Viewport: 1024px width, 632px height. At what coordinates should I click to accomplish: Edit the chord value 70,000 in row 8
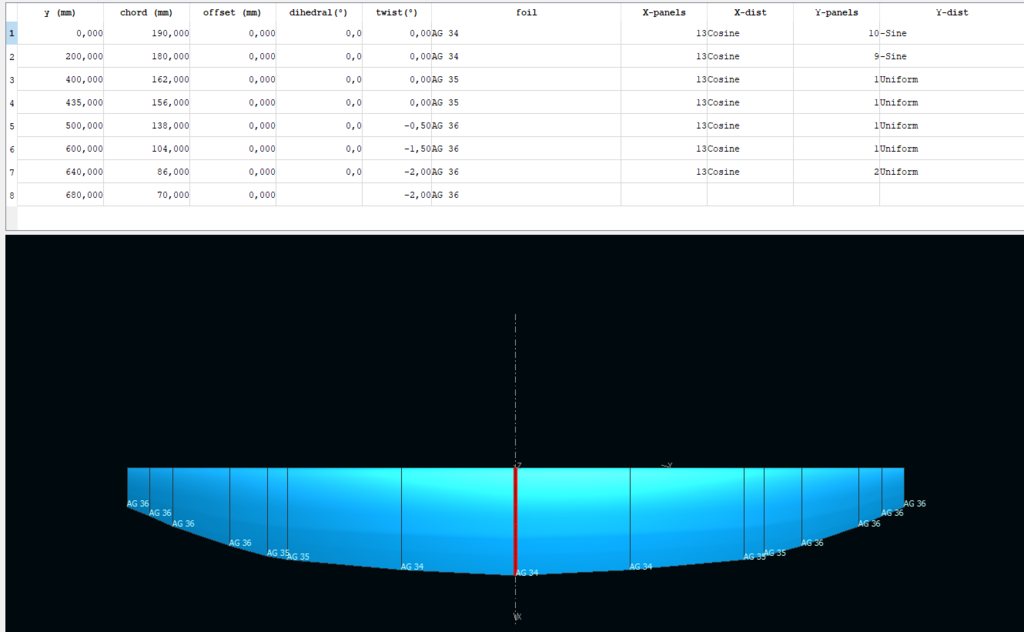(x=147, y=195)
